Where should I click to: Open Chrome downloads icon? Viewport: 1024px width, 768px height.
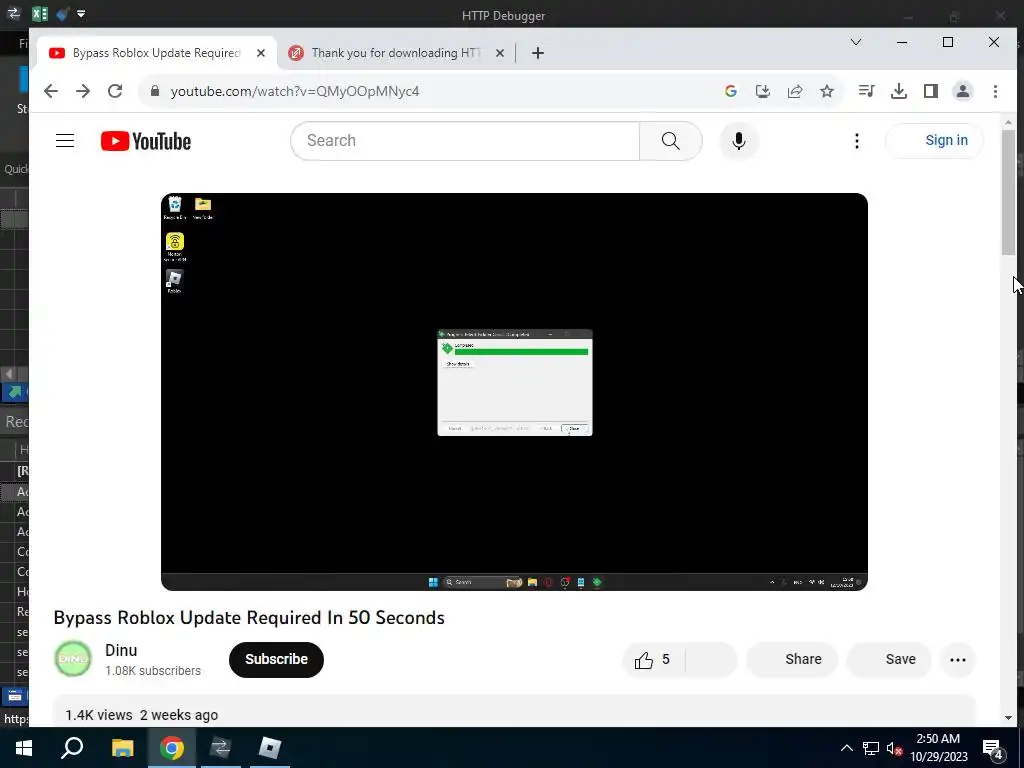click(899, 91)
